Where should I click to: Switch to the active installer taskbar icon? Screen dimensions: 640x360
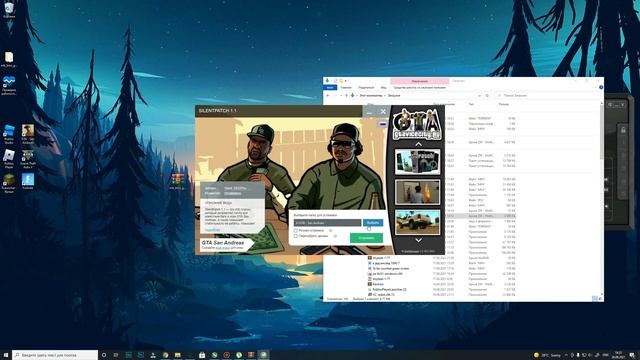click(x=263, y=355)
